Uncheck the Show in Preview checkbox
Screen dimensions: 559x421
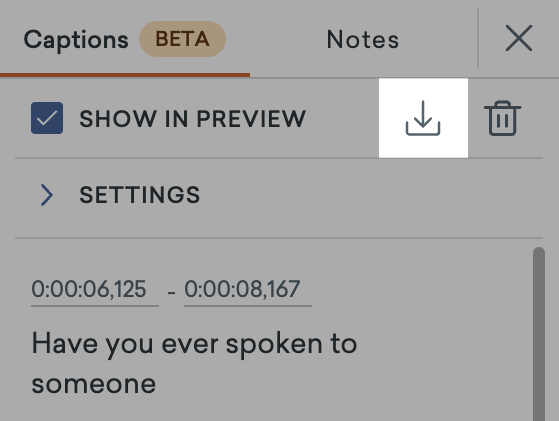[x=47, y=118]
